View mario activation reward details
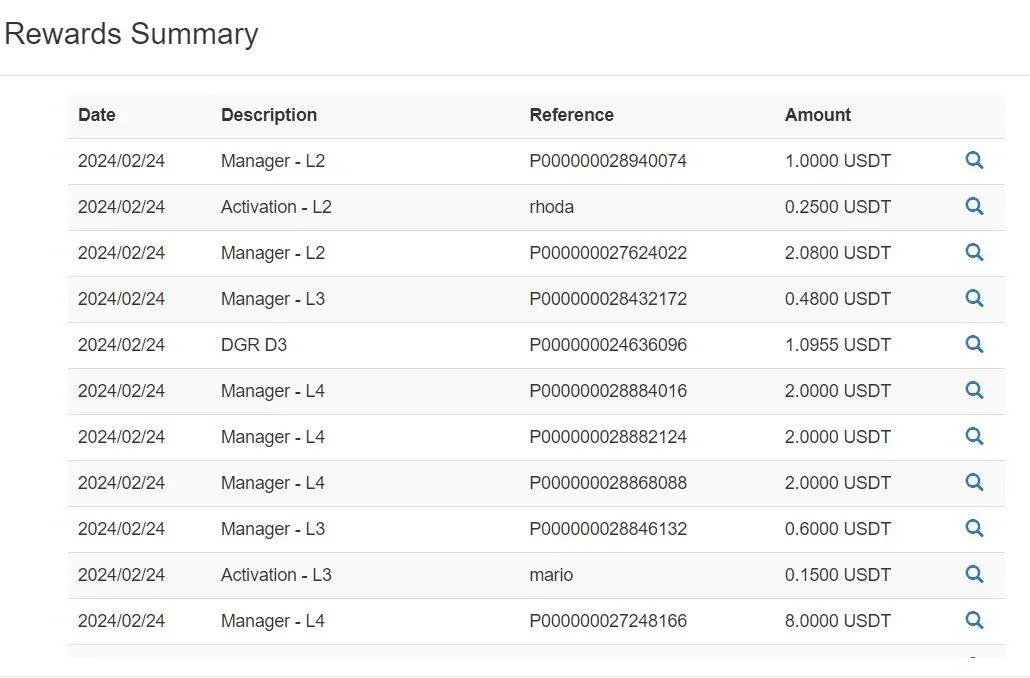Viewport: 1030px width, 678px height. click(974, 574)
